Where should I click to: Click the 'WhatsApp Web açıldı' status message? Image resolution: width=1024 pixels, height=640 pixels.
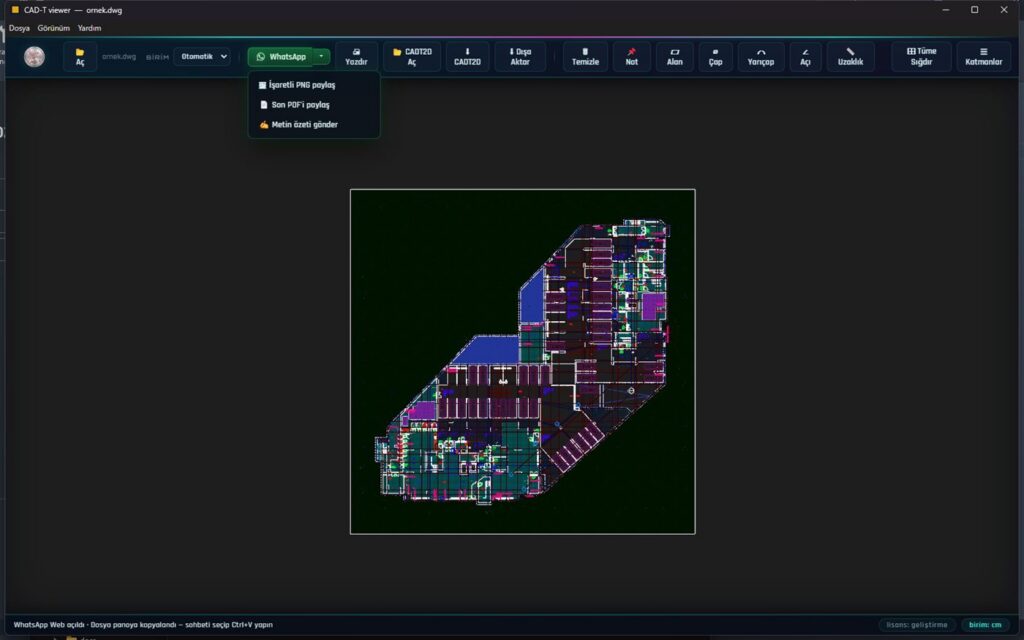pos(143,625)
